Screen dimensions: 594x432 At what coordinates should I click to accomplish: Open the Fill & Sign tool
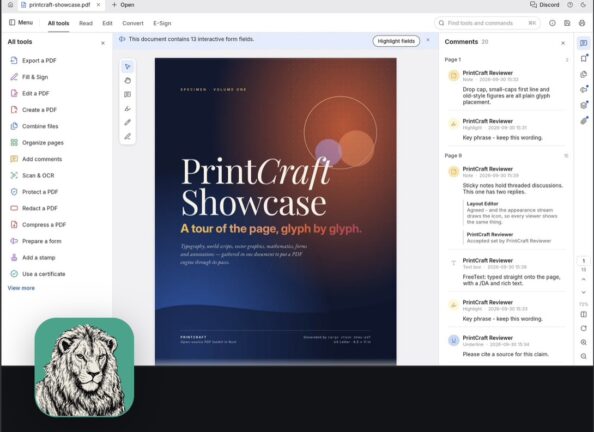pos(30,77)
